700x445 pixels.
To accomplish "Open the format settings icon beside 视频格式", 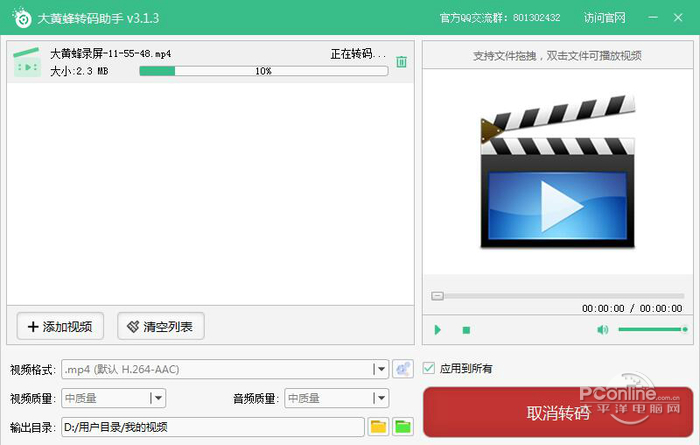I will 403,369.
